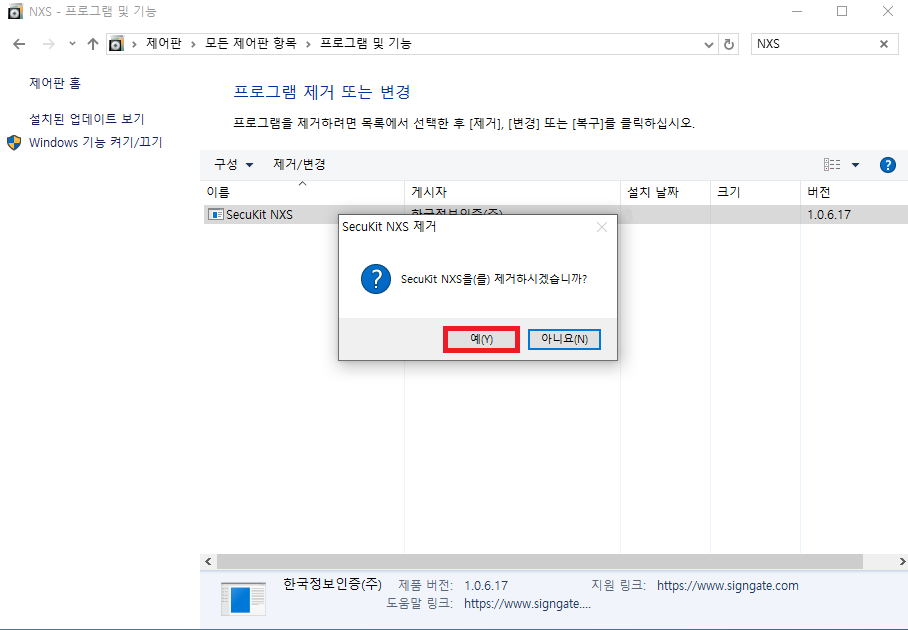Select the SecuKit NXS program row
Viewport: 908px width, 630px height.
coord(556,215)
